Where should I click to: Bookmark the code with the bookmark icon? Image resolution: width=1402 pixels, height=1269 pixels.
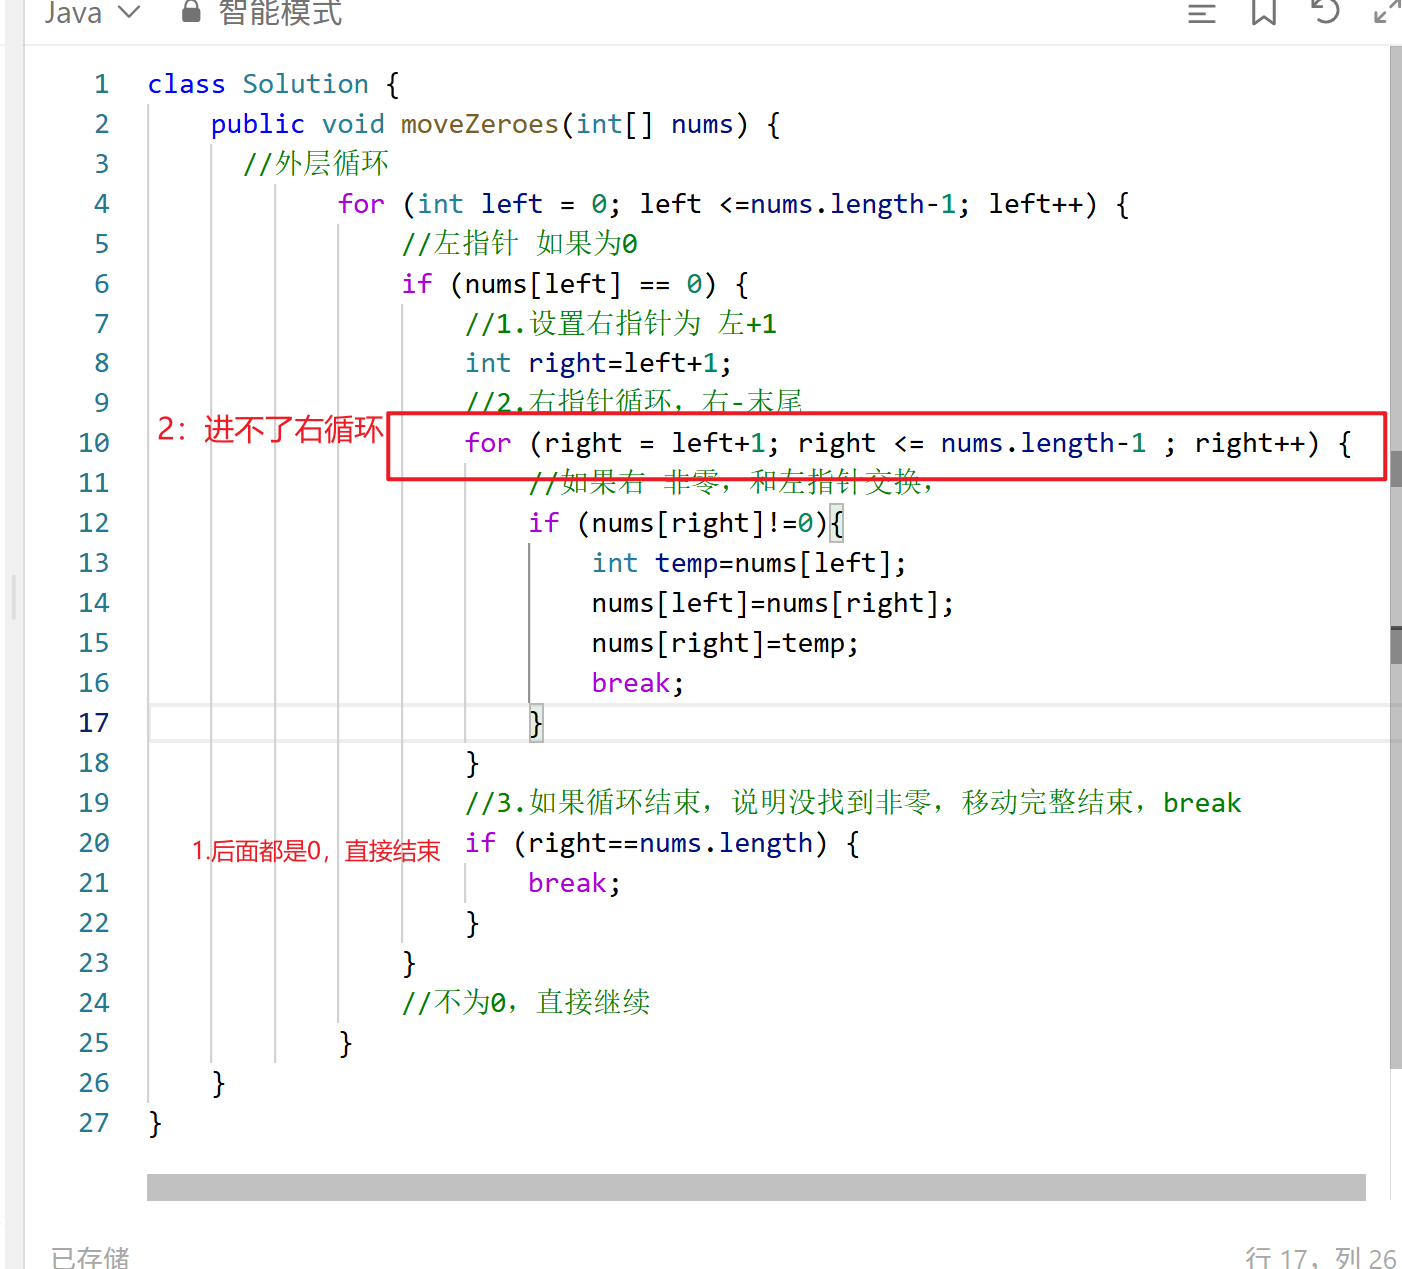click(1262, 13)
